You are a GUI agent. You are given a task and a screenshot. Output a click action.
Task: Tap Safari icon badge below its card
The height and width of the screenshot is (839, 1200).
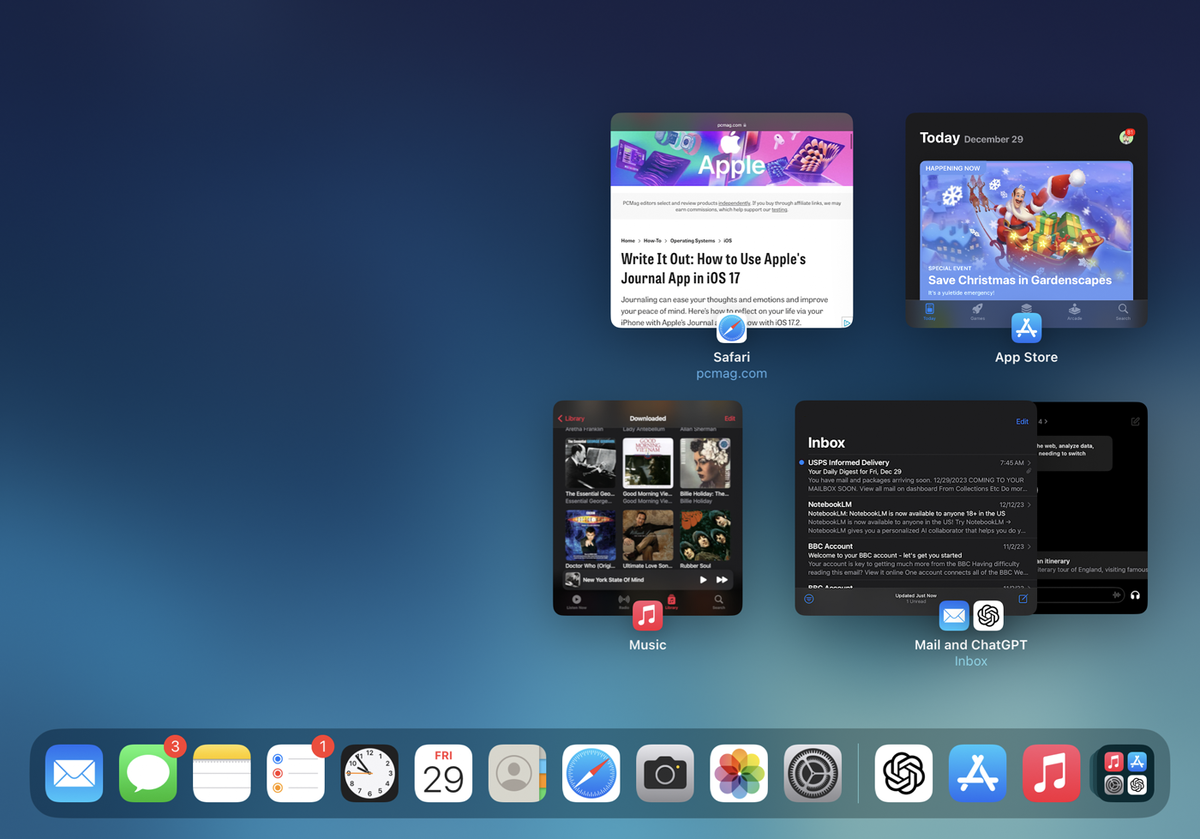coord(732,328)
